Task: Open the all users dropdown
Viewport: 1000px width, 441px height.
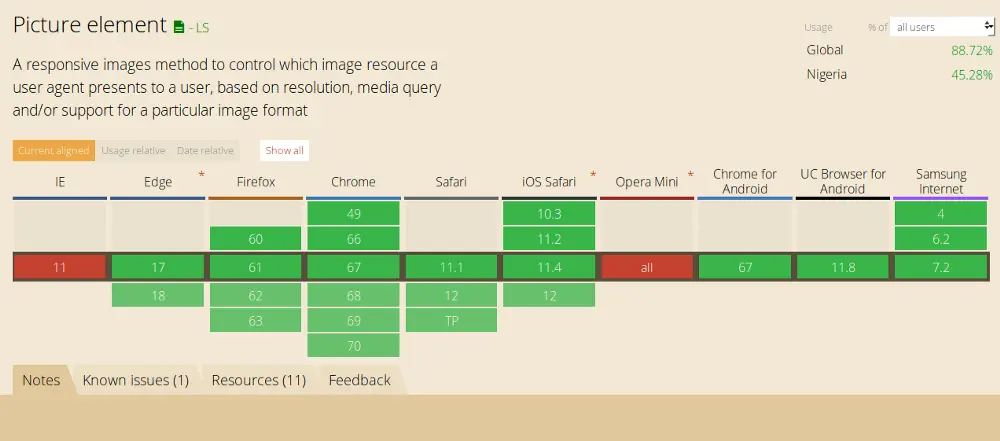Action: (943, 27)
